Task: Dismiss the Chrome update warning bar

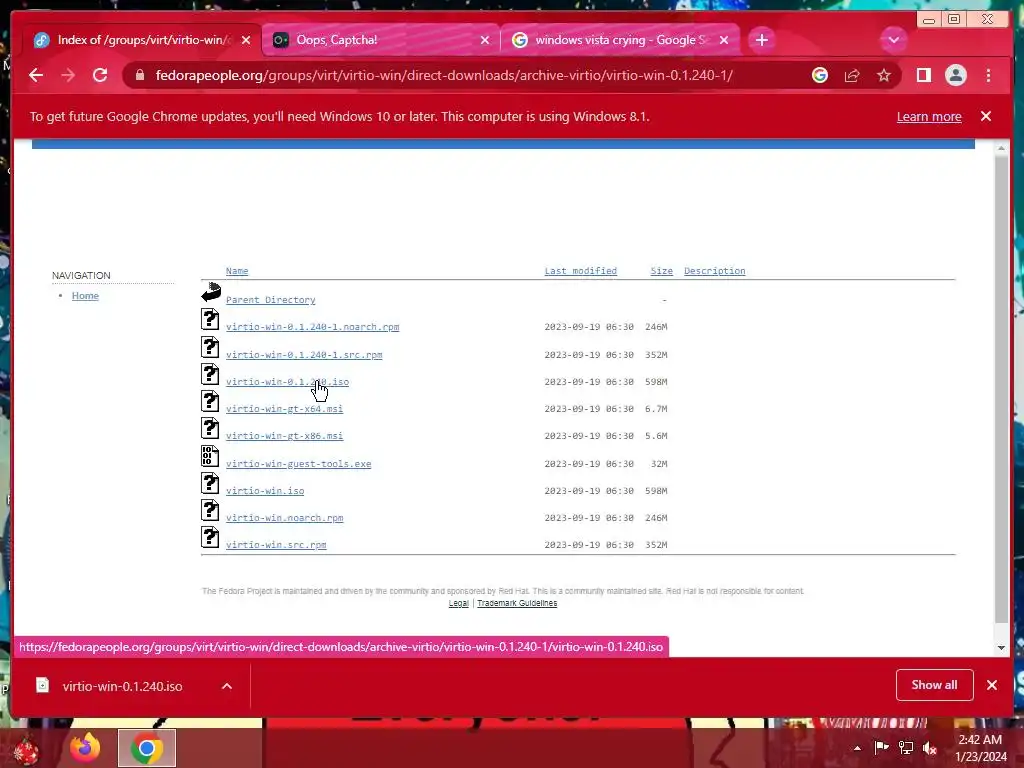Action: (x=985, y=116)
